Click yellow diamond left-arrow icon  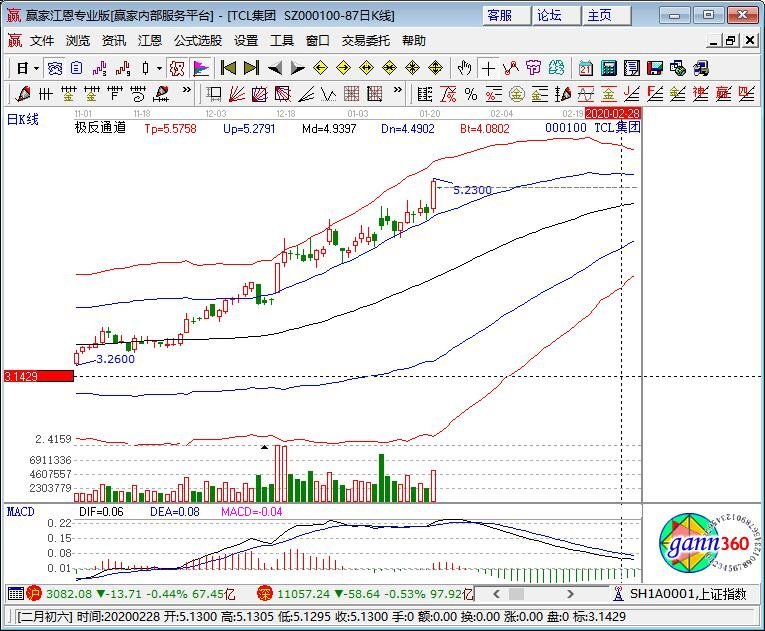click(320, 68)
